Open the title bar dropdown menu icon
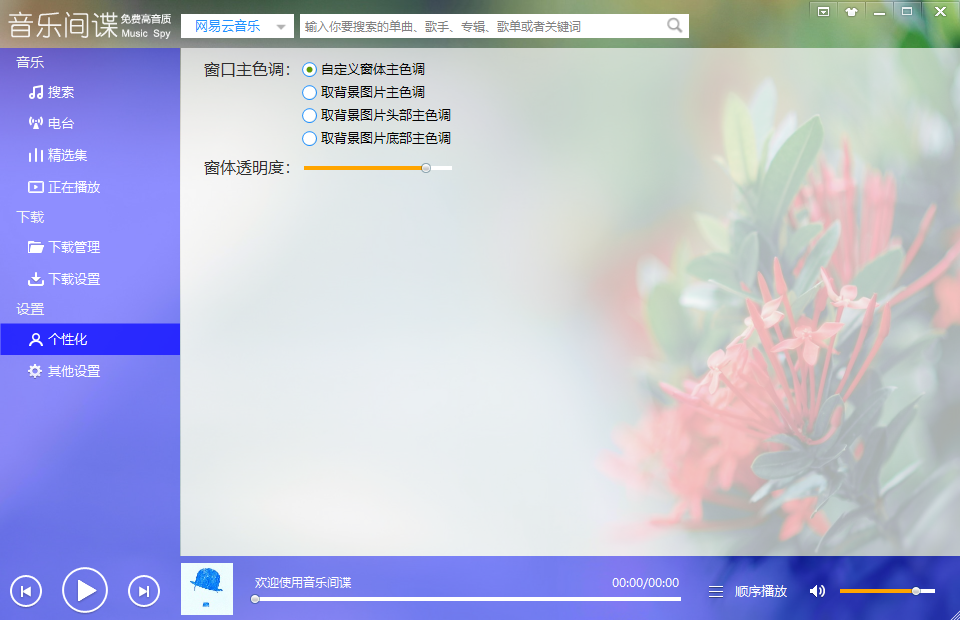The image size is (960, 620). pos(823,12)
